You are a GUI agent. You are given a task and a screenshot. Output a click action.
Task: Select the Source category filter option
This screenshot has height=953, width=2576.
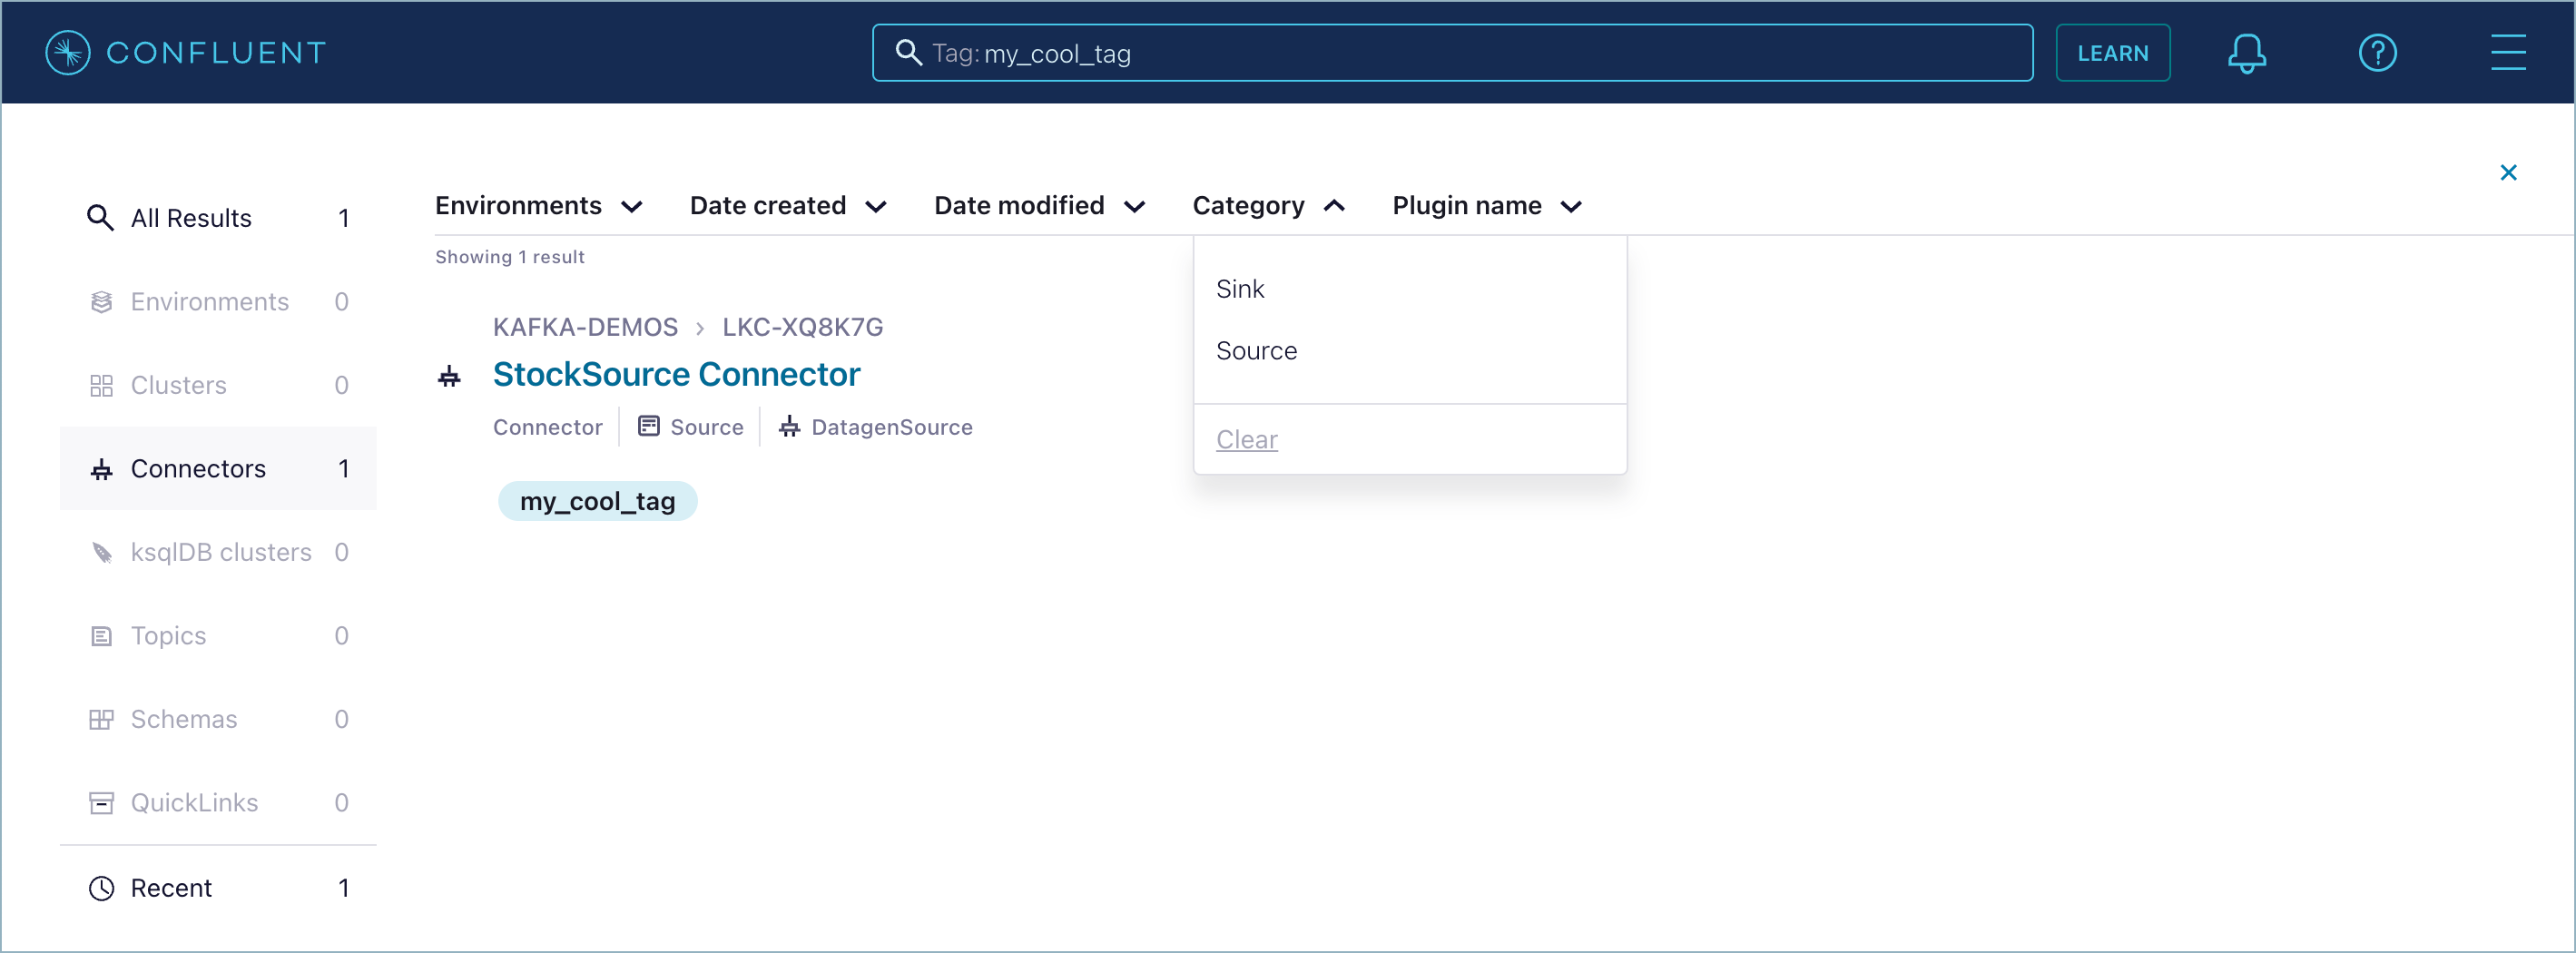click(1257, 350)
